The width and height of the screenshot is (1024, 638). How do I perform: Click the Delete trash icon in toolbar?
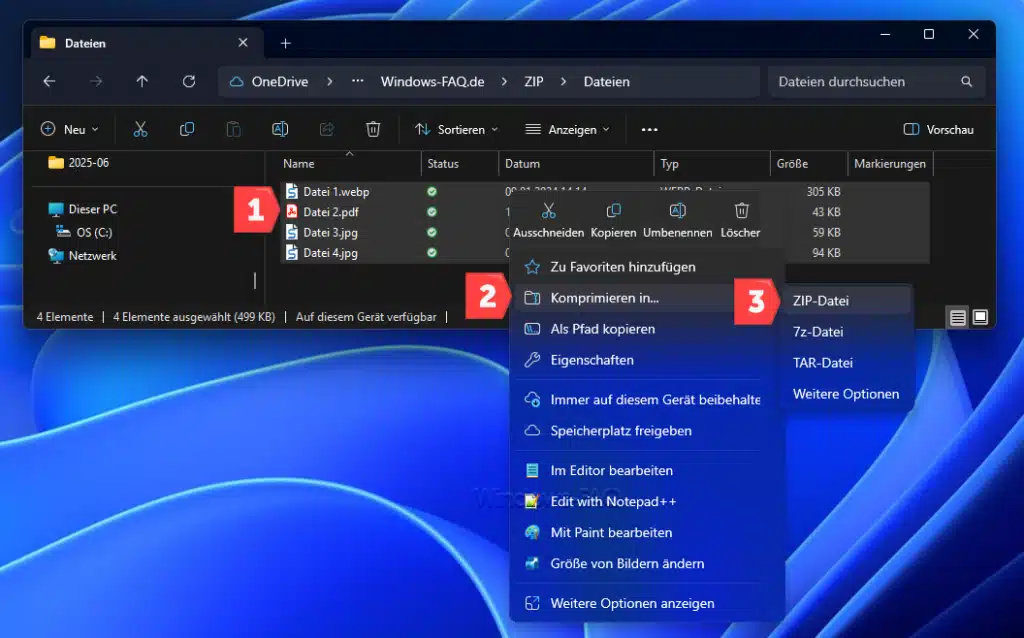[x=373, y=129]
